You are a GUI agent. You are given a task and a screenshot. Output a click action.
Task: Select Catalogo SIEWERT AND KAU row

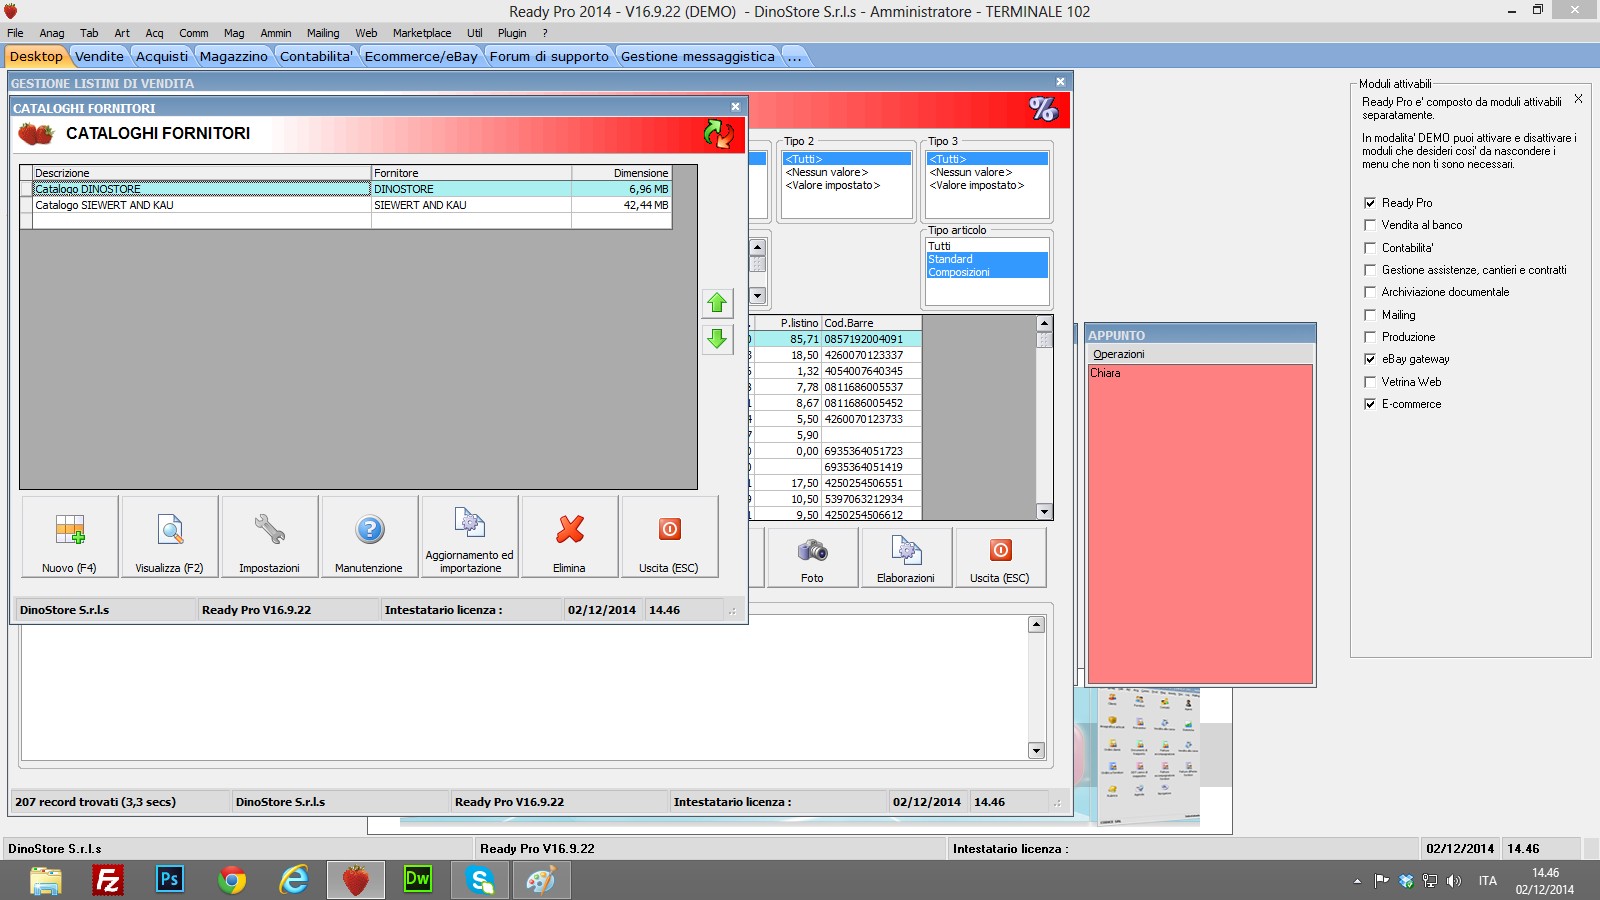(x=346, y=205)
